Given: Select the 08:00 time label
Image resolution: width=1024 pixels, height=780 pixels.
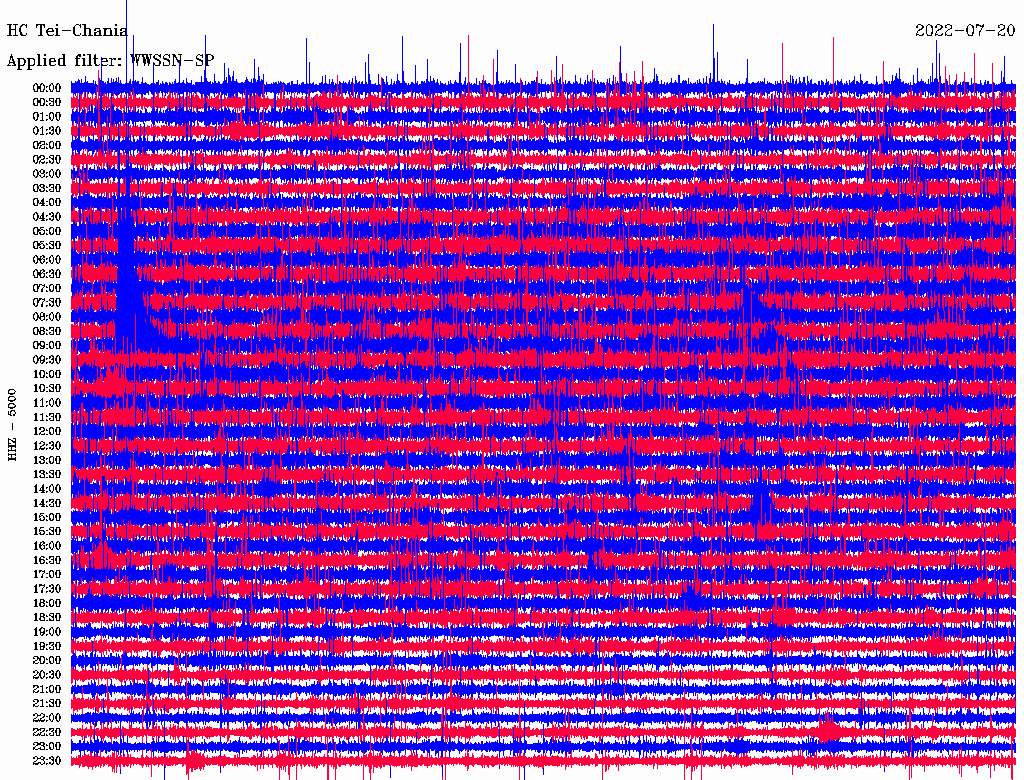Looking at the screenshot, I should pyautogui.click(x=46, y=317).
